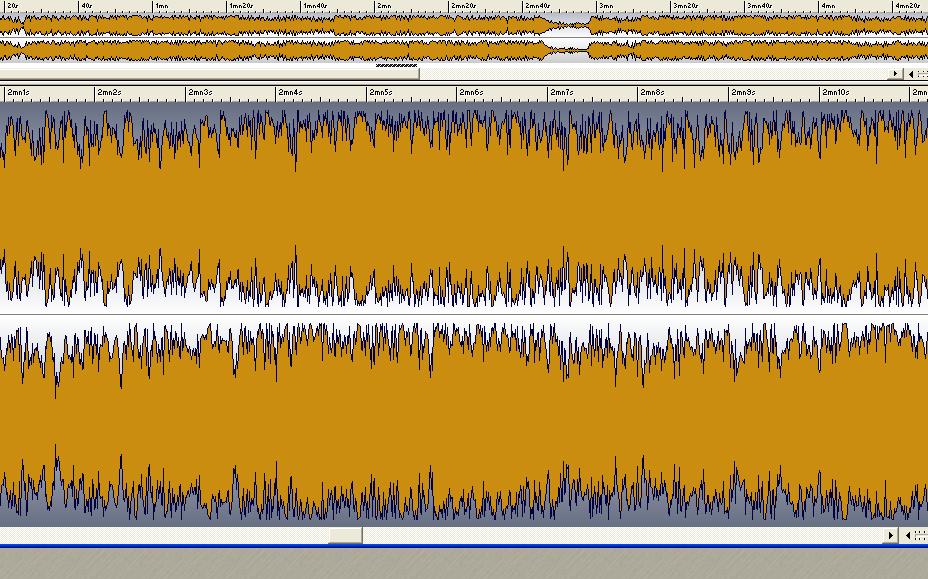Click the striped range indicator under overview
The image size is (928, 579).
click(396, 66)
